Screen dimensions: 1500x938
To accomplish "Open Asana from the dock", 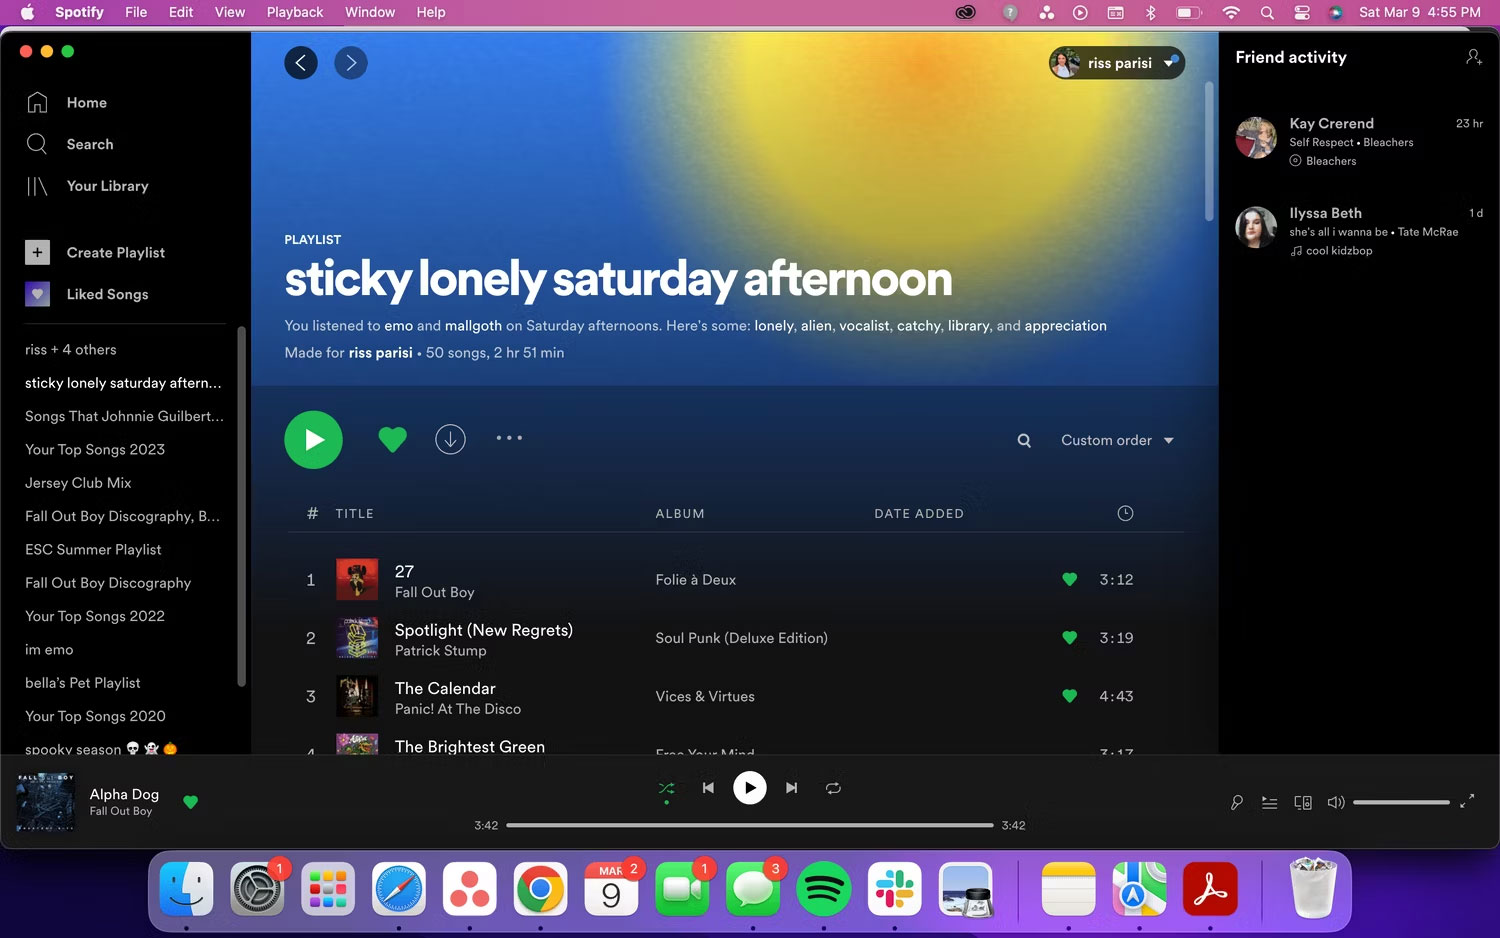I will pos(470,889).
